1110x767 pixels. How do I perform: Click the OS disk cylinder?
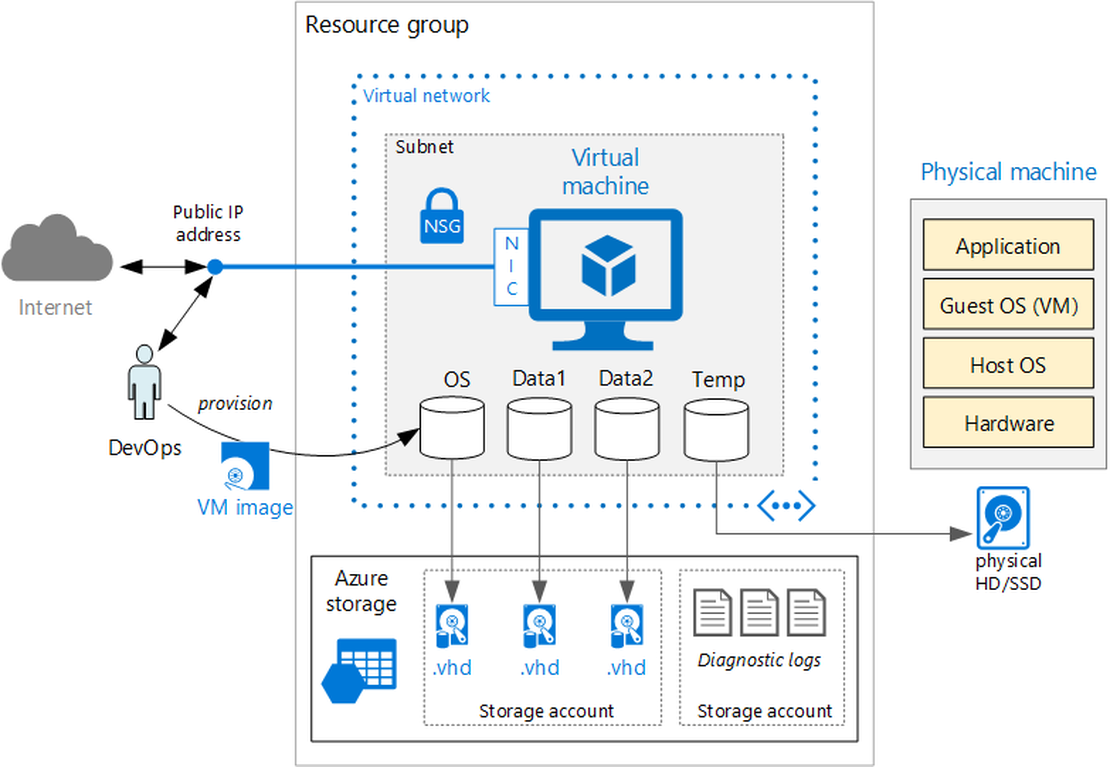click(453, 429)
